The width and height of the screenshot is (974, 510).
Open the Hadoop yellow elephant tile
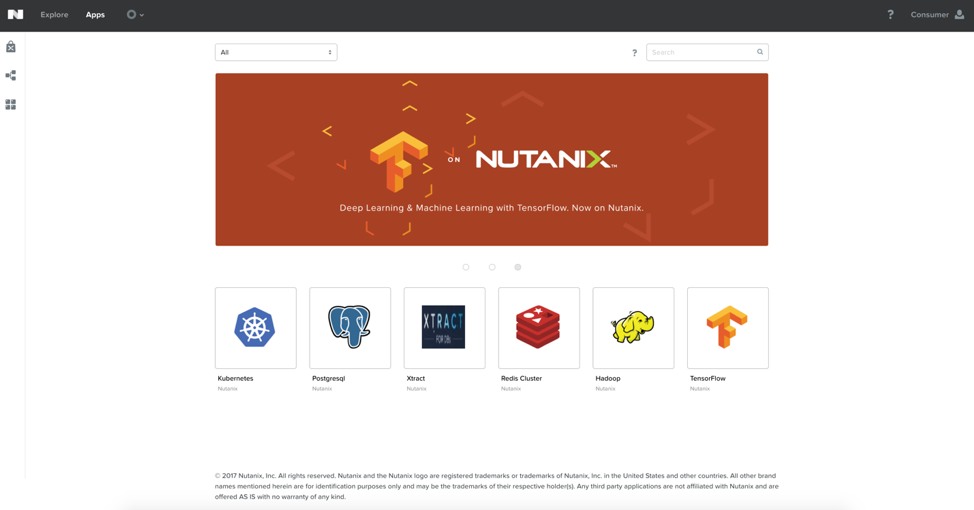633,327
